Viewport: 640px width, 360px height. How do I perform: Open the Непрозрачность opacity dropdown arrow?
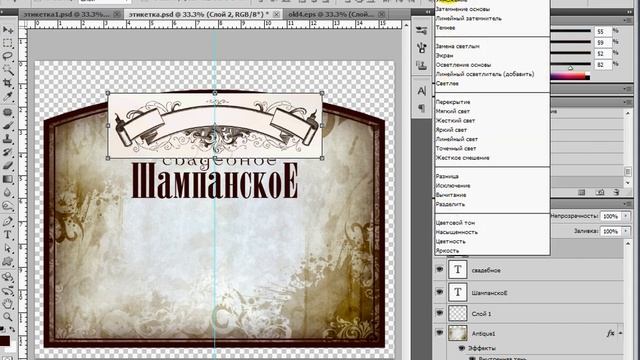click(626, 216)
